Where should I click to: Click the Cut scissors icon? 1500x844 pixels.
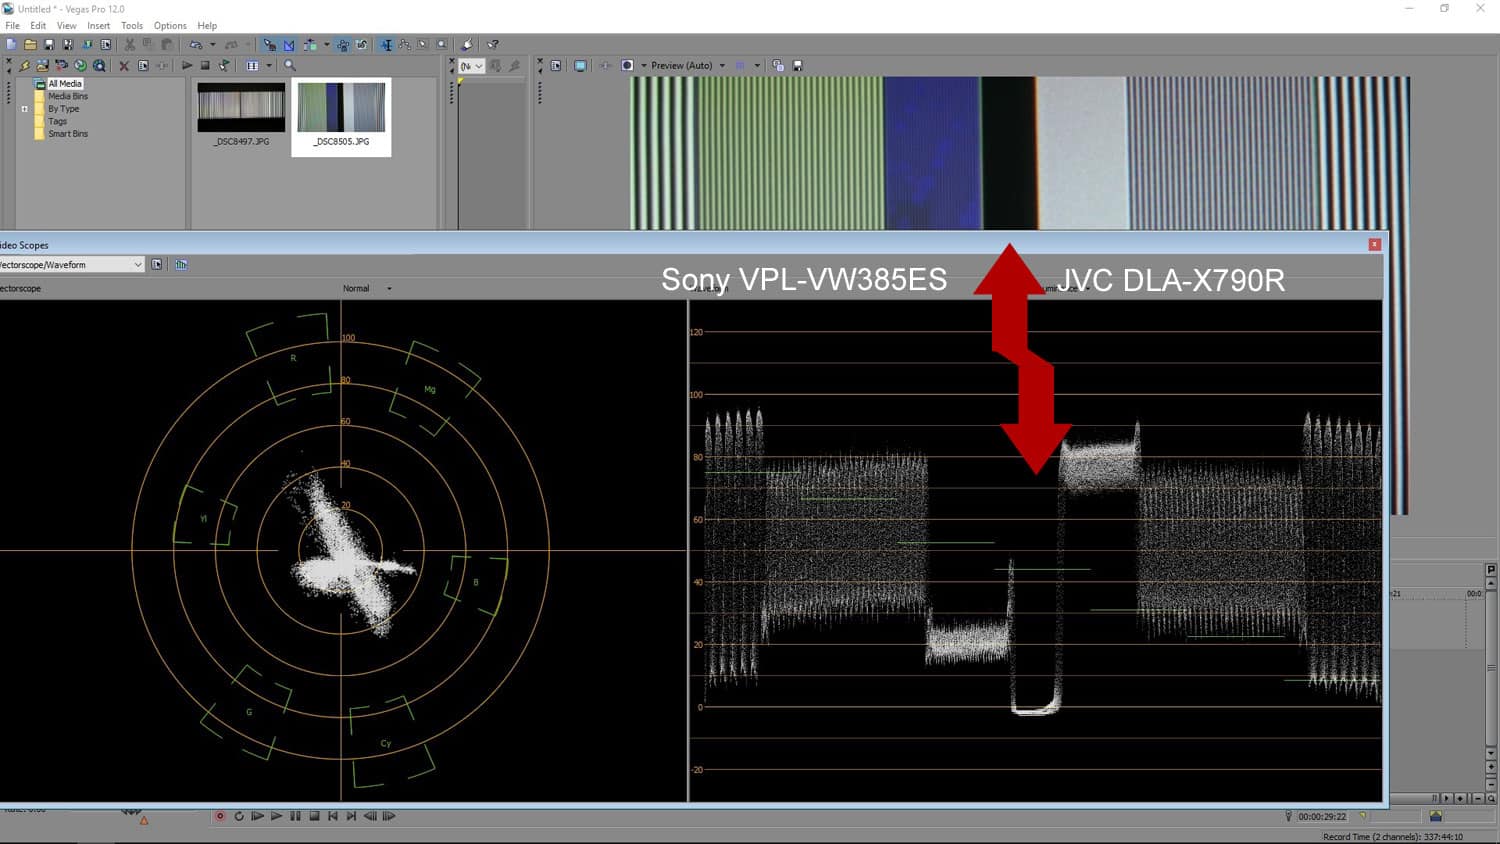tap(129, 44)
